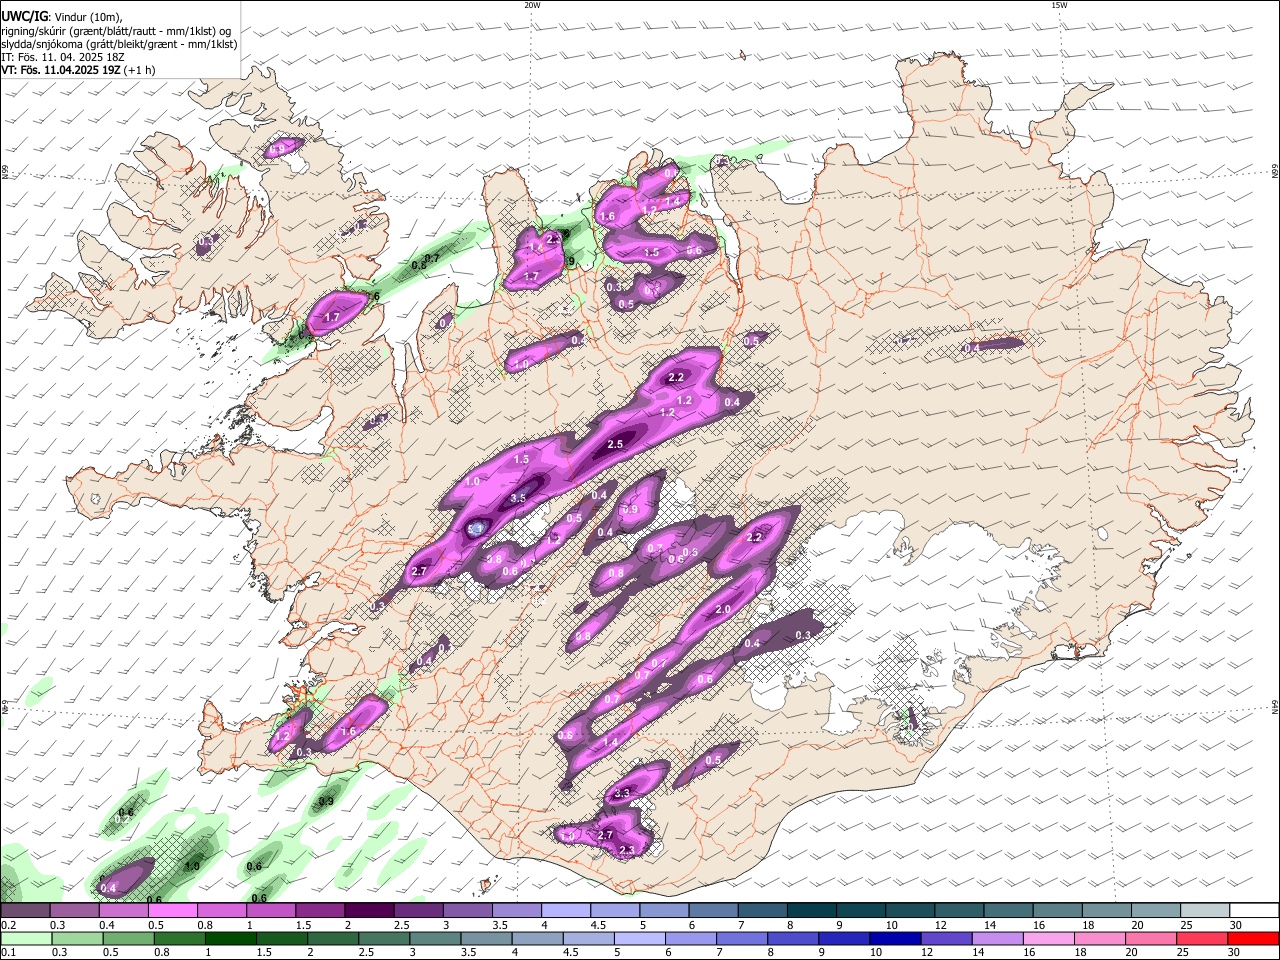Image resolution: width=1280 pixels, height=960 pixels.
Task: Click the 'UWC/IG: Vindur (10m),' title text
Action: [x=62, y=16]
